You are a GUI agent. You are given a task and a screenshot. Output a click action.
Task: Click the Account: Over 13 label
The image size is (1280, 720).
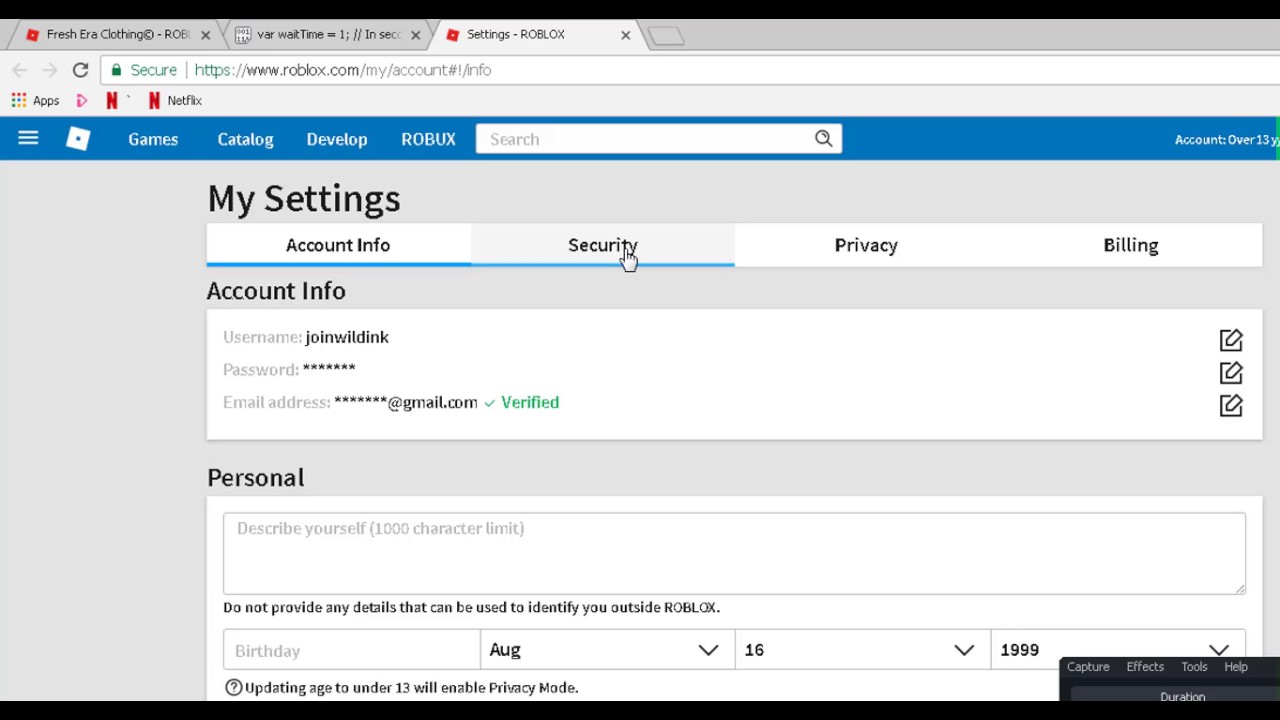click(1227, 139)
